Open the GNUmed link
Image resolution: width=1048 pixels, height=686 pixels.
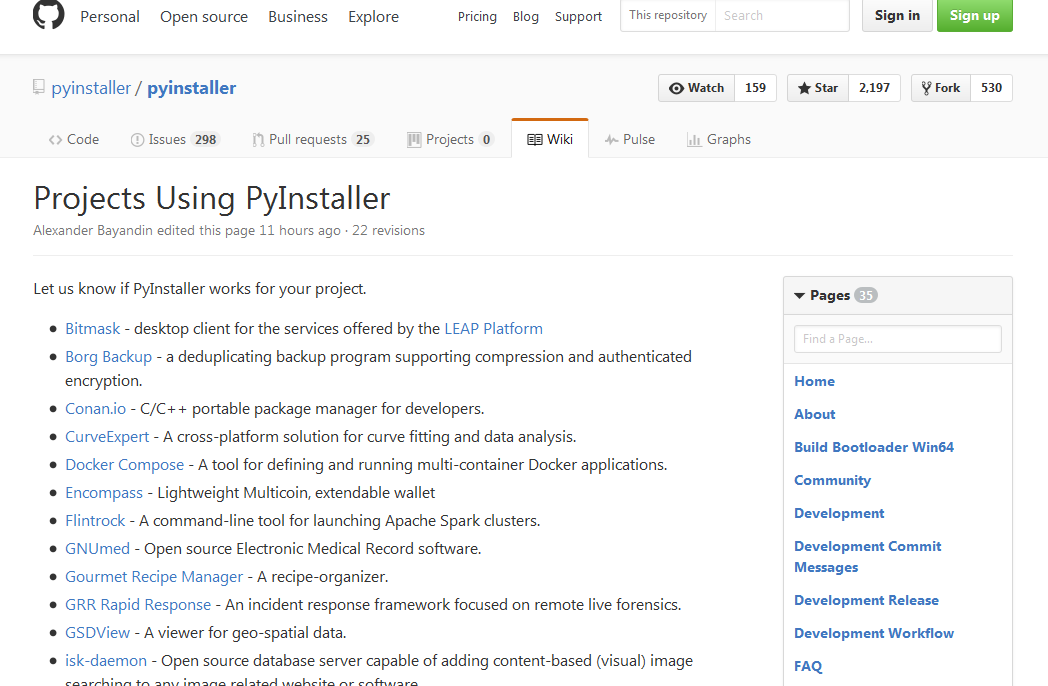[x=97, y=549]
